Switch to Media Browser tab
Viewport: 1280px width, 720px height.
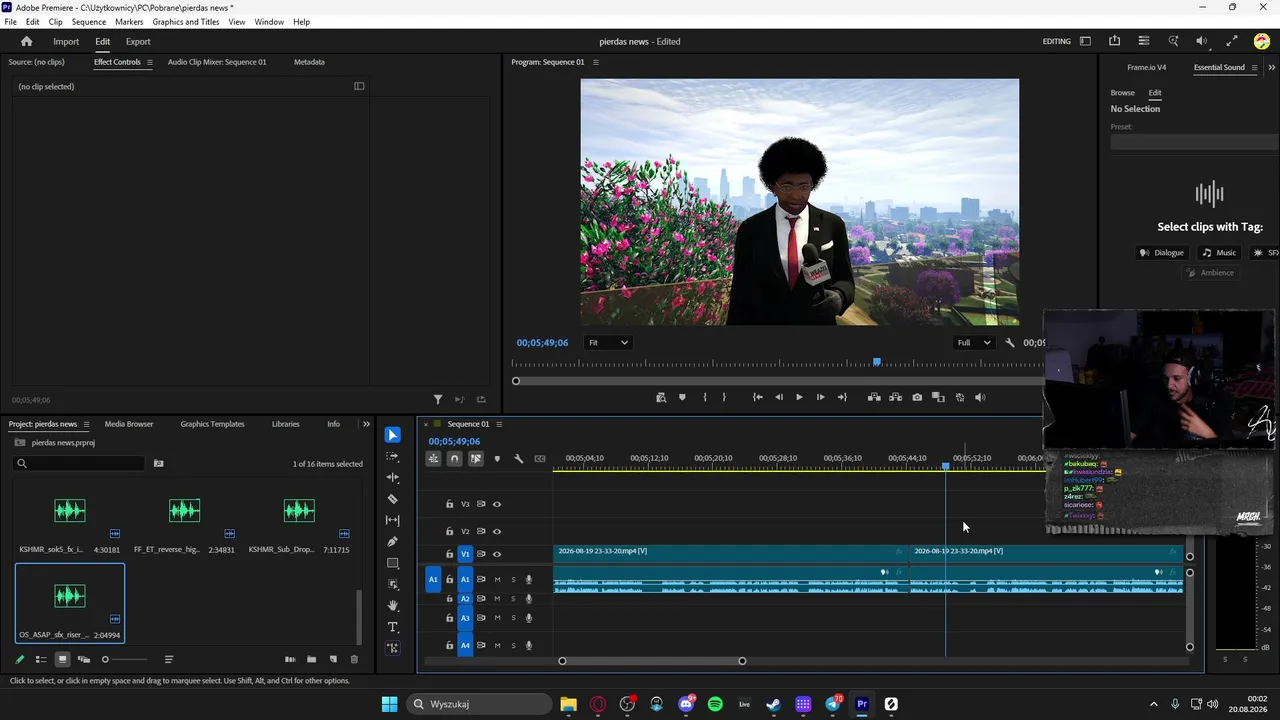point(129,424)
